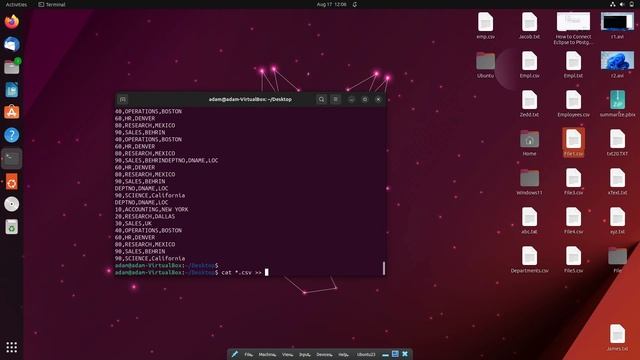Screen dimensions: 640x360
Task: Open Software Updater from the dock
Action: pos(11,182)
